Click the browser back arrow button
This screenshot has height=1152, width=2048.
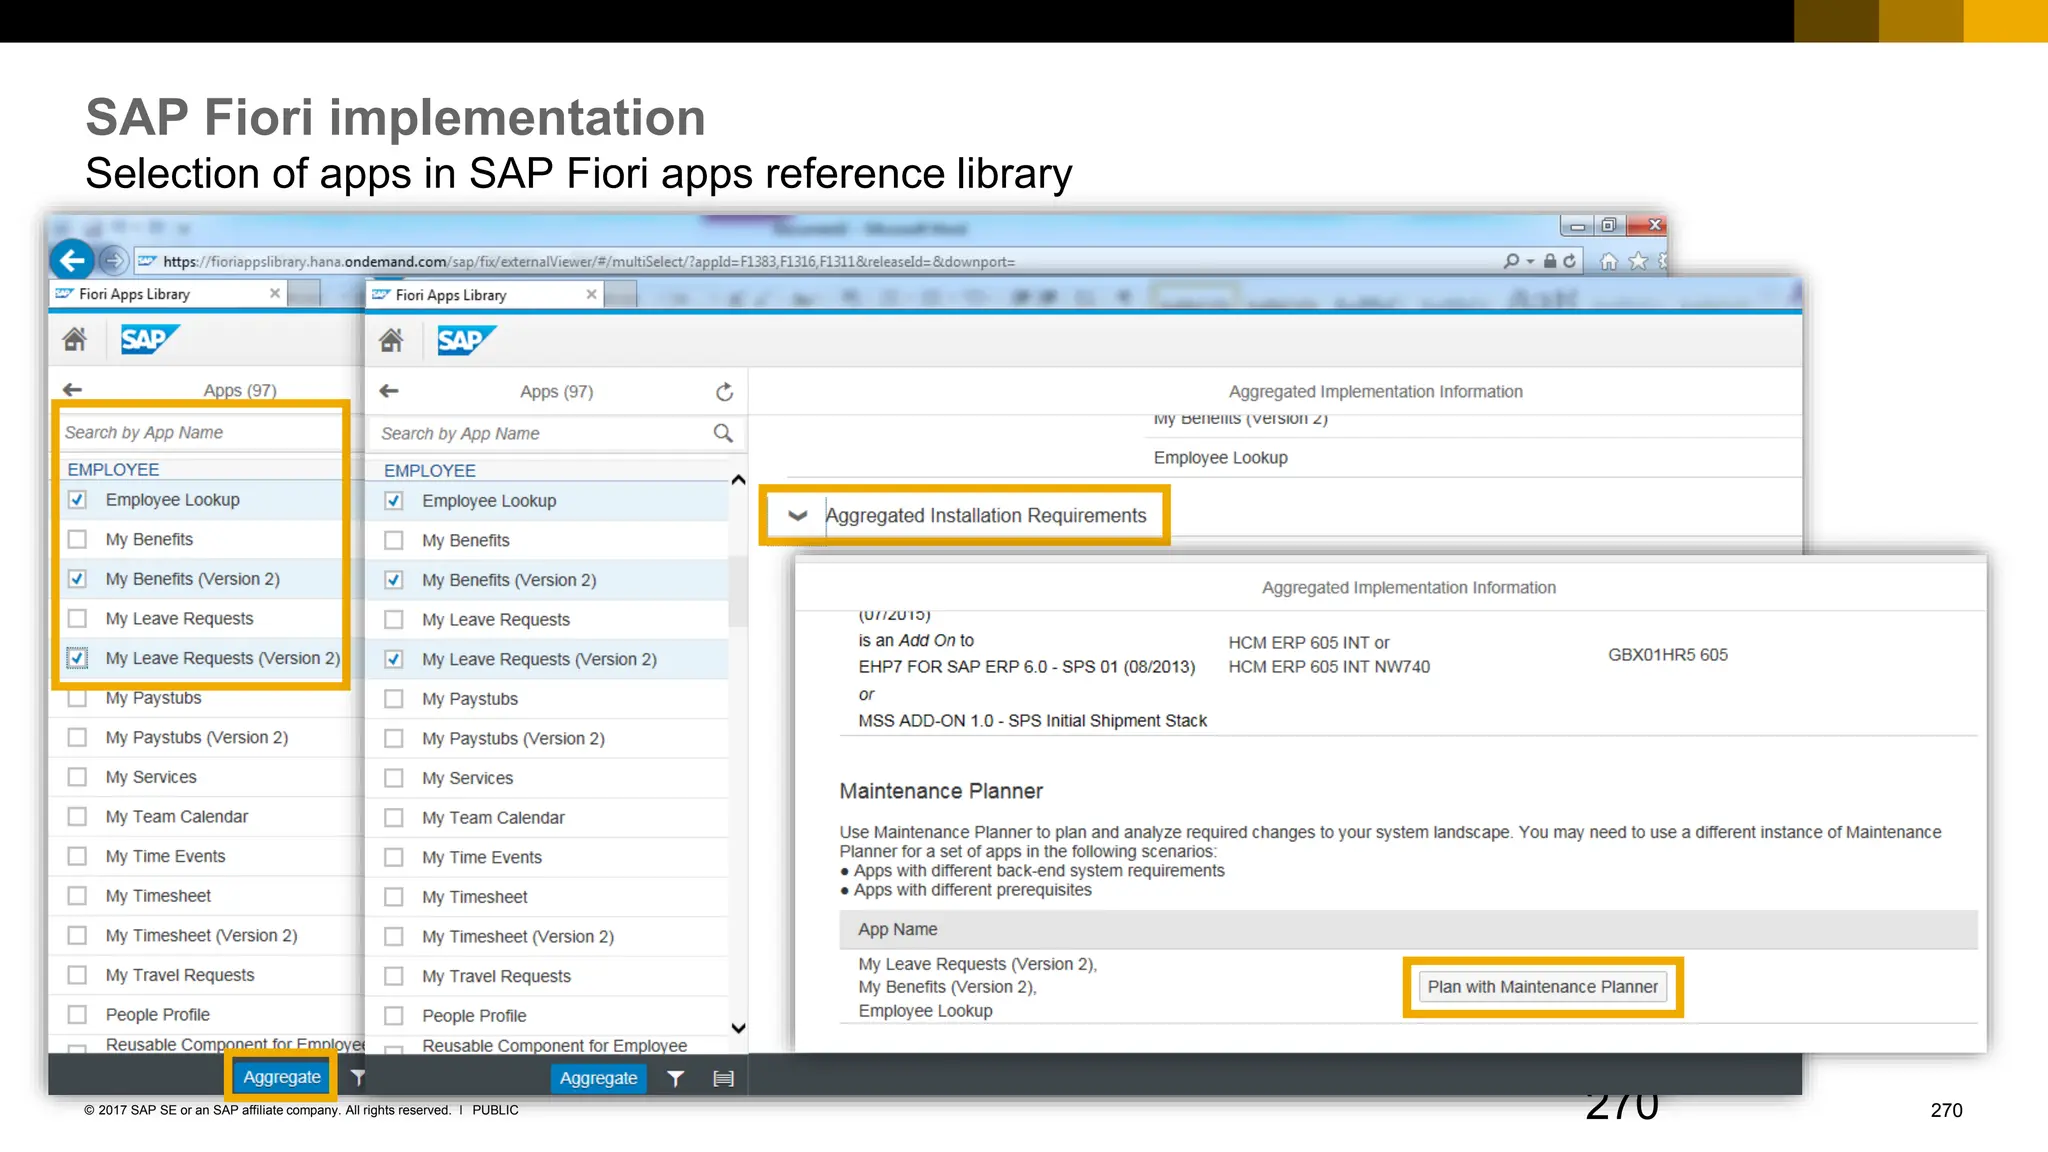click(x=72, y=261)
